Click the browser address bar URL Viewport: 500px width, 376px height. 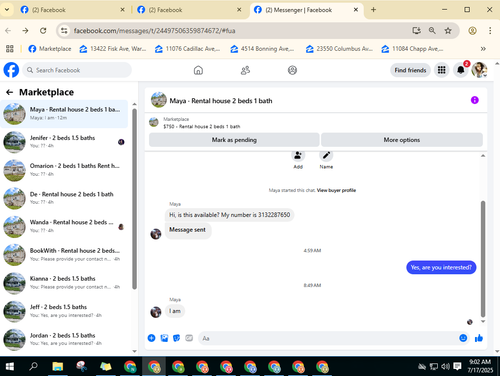(x=154, y=31)
